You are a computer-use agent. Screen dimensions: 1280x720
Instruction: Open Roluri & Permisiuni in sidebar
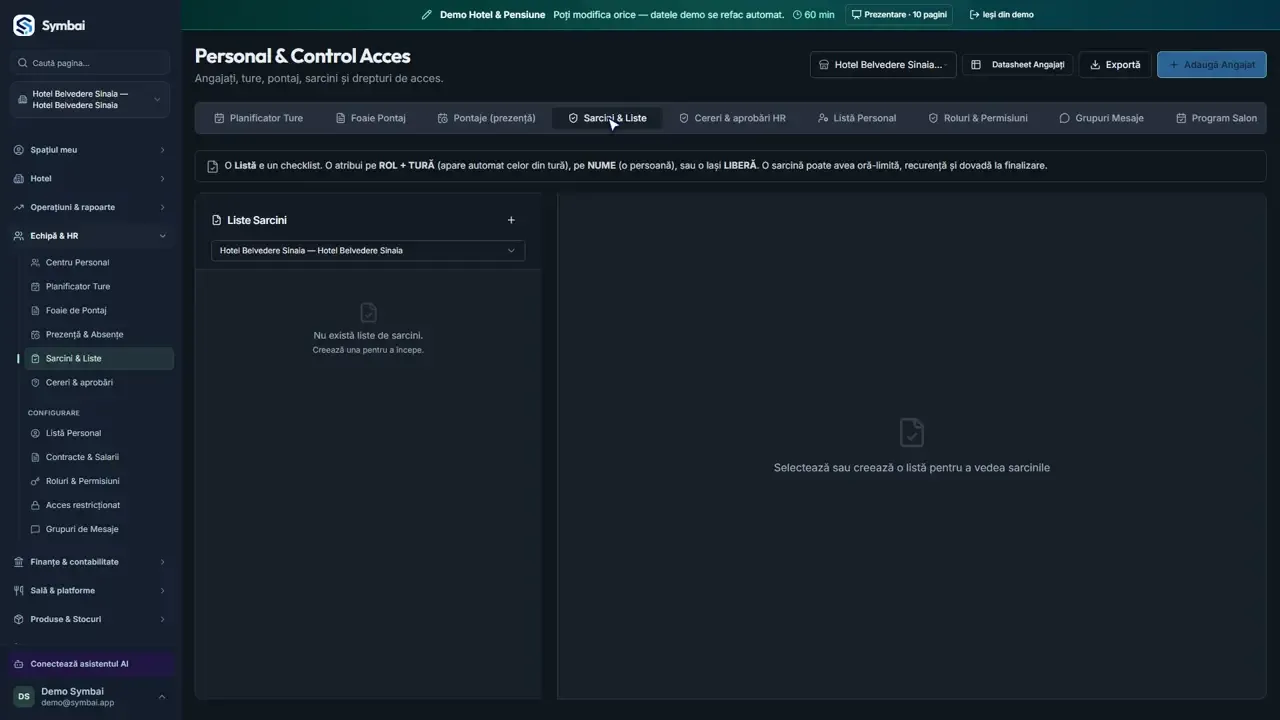click(x=99, y=481)
